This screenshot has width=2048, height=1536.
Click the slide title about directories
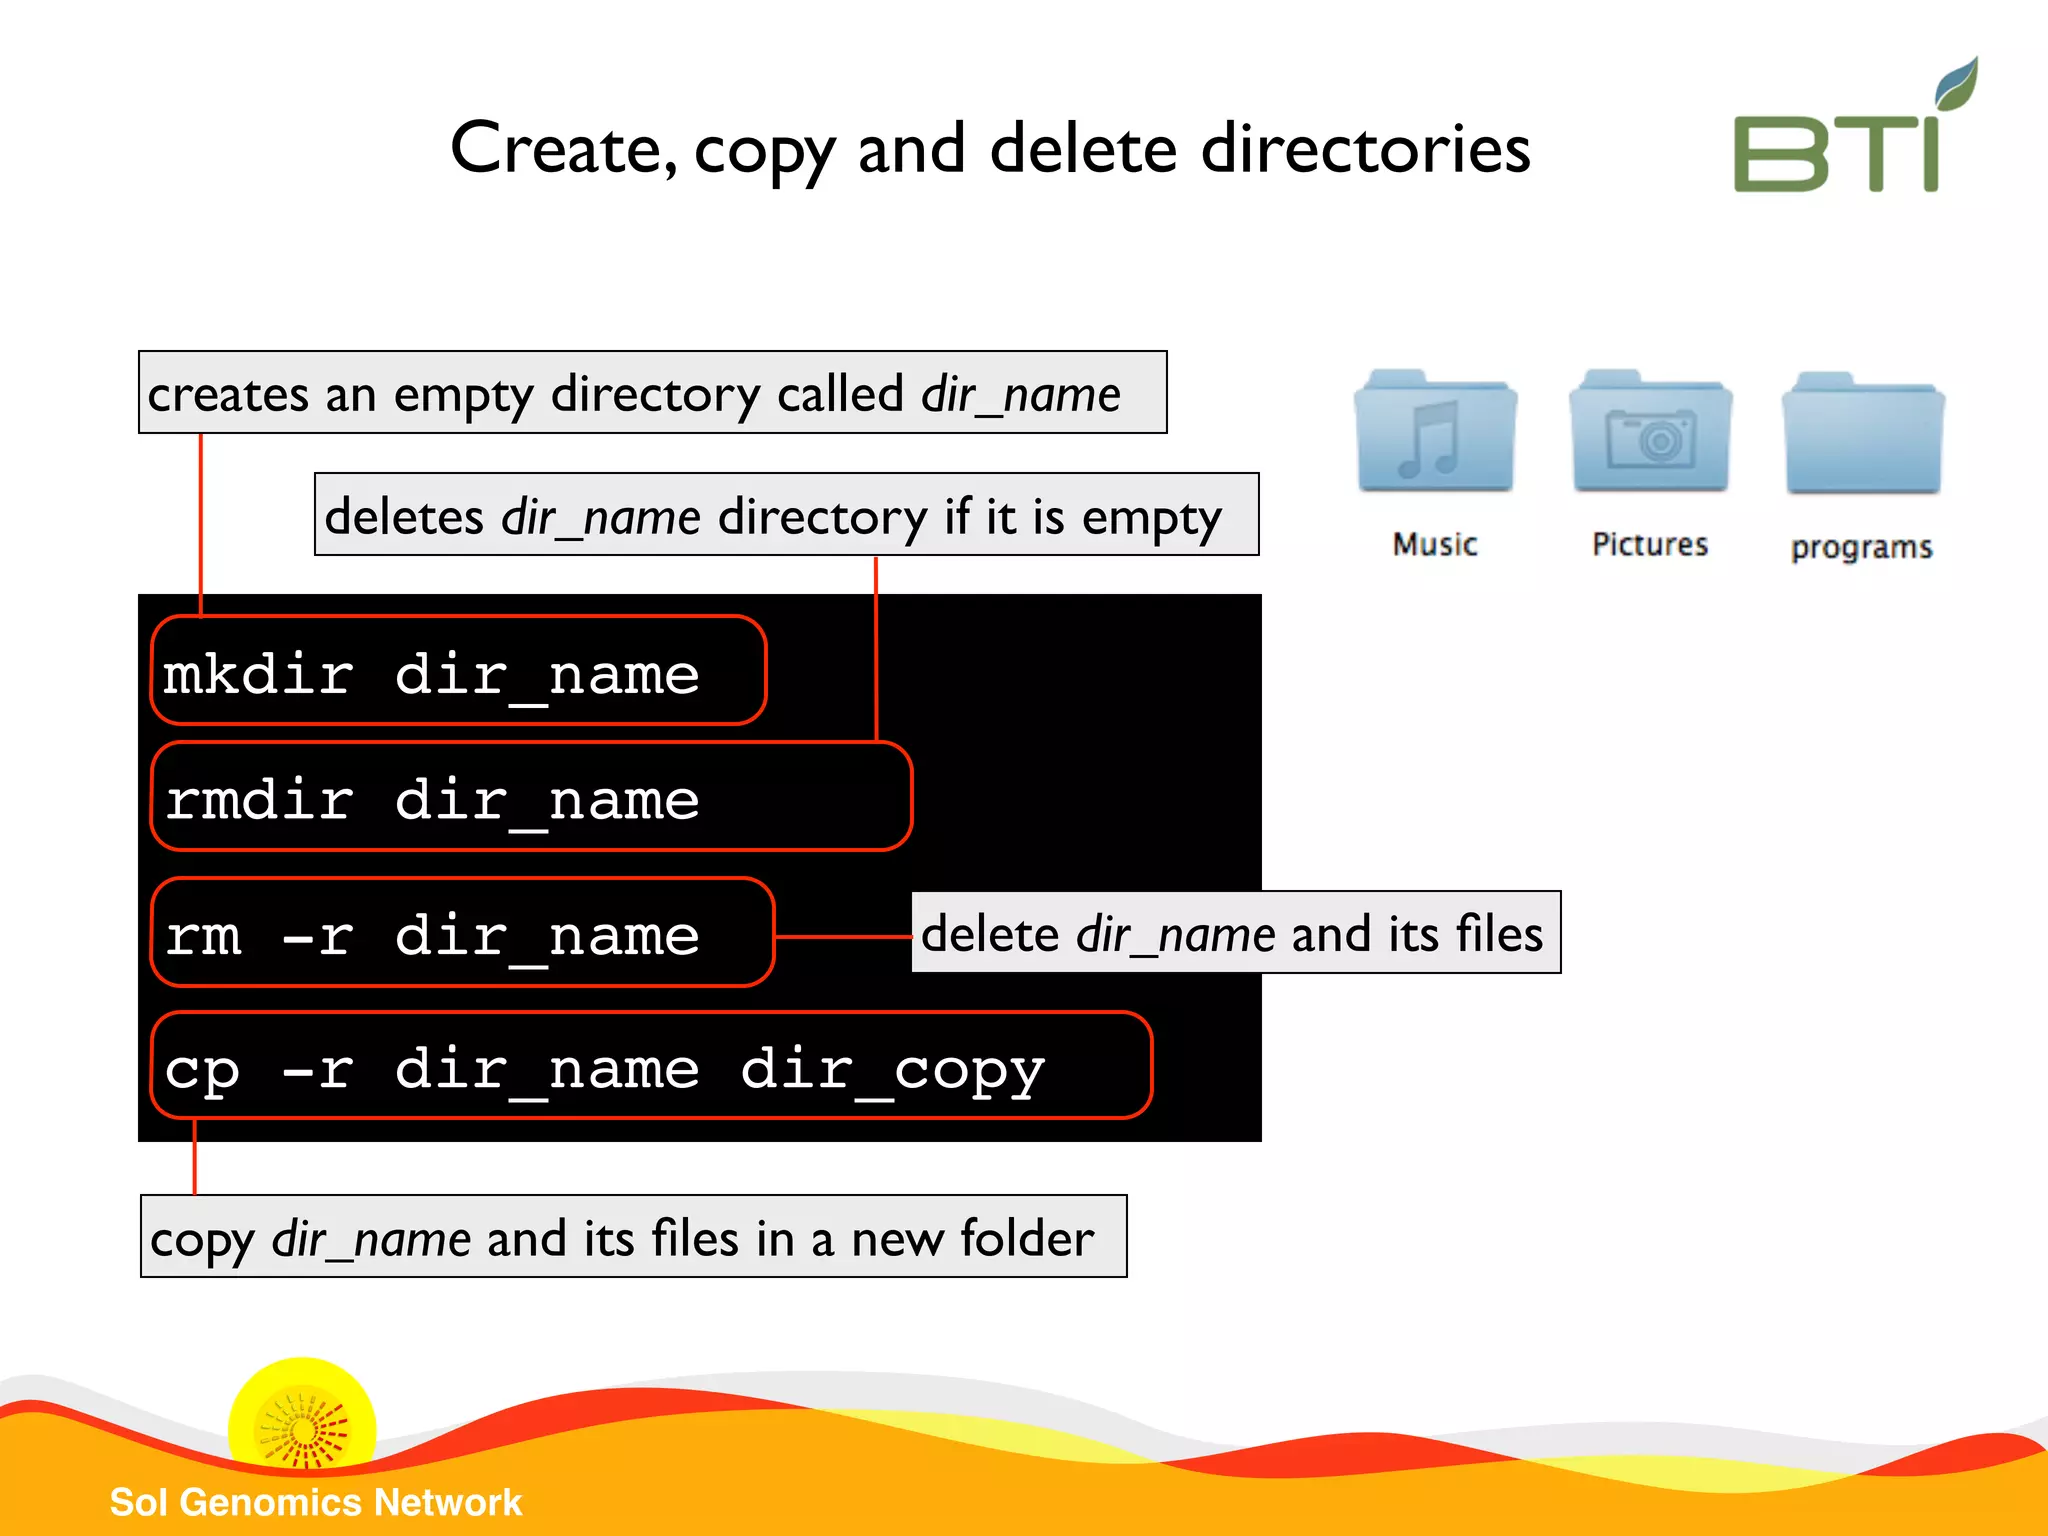click(990, 148)
